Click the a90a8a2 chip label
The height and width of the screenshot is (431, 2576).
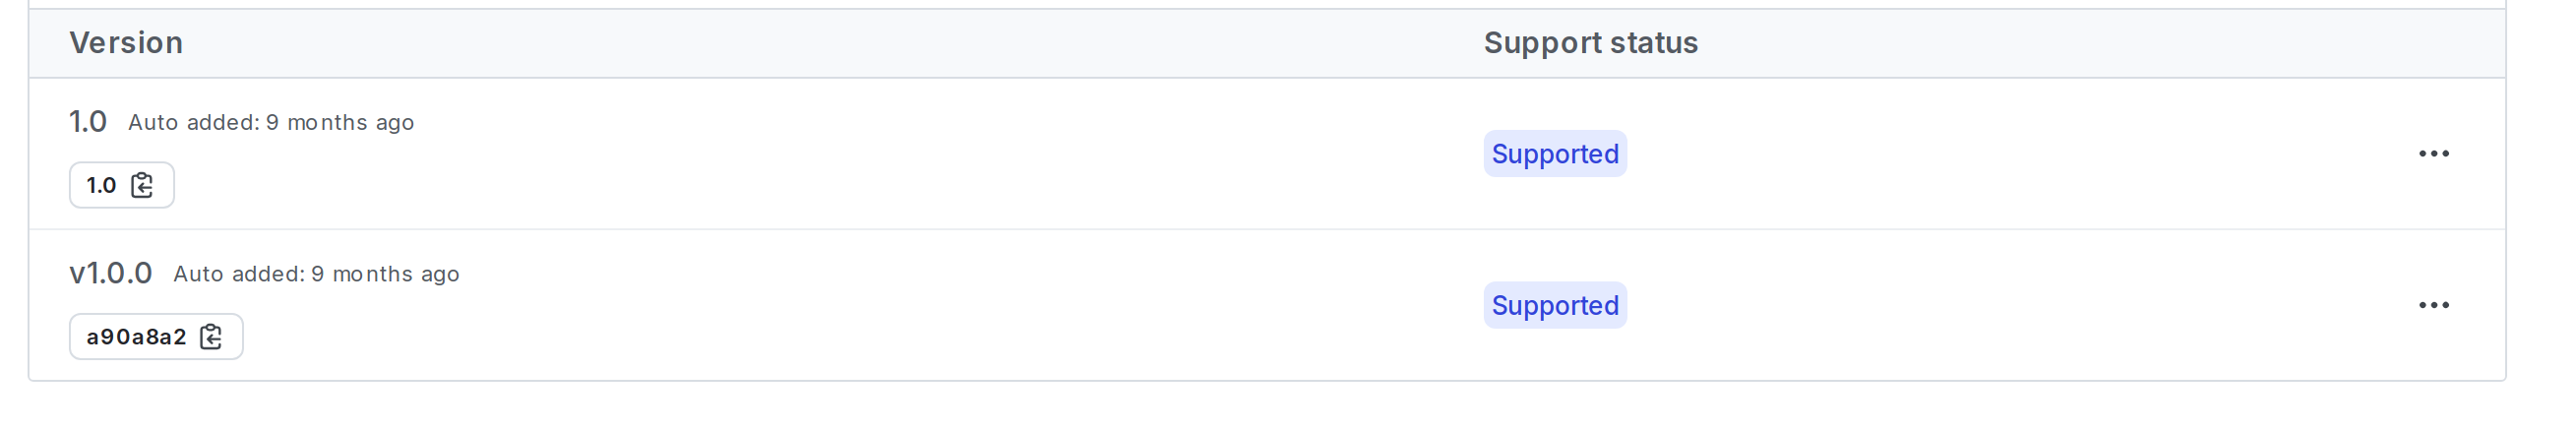coord(136,337)
